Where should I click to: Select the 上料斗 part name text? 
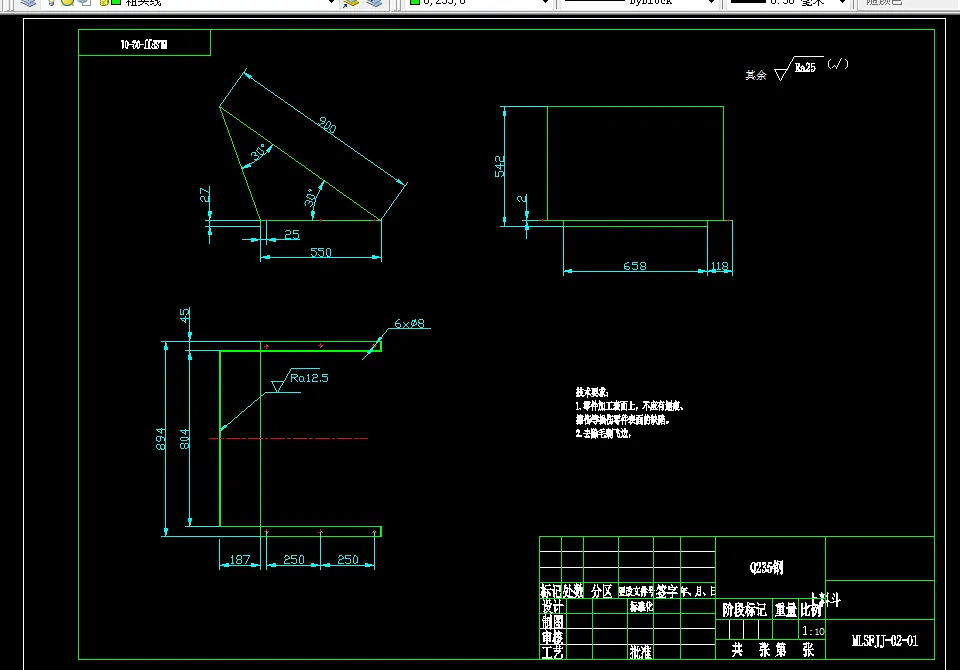(825, 600)
